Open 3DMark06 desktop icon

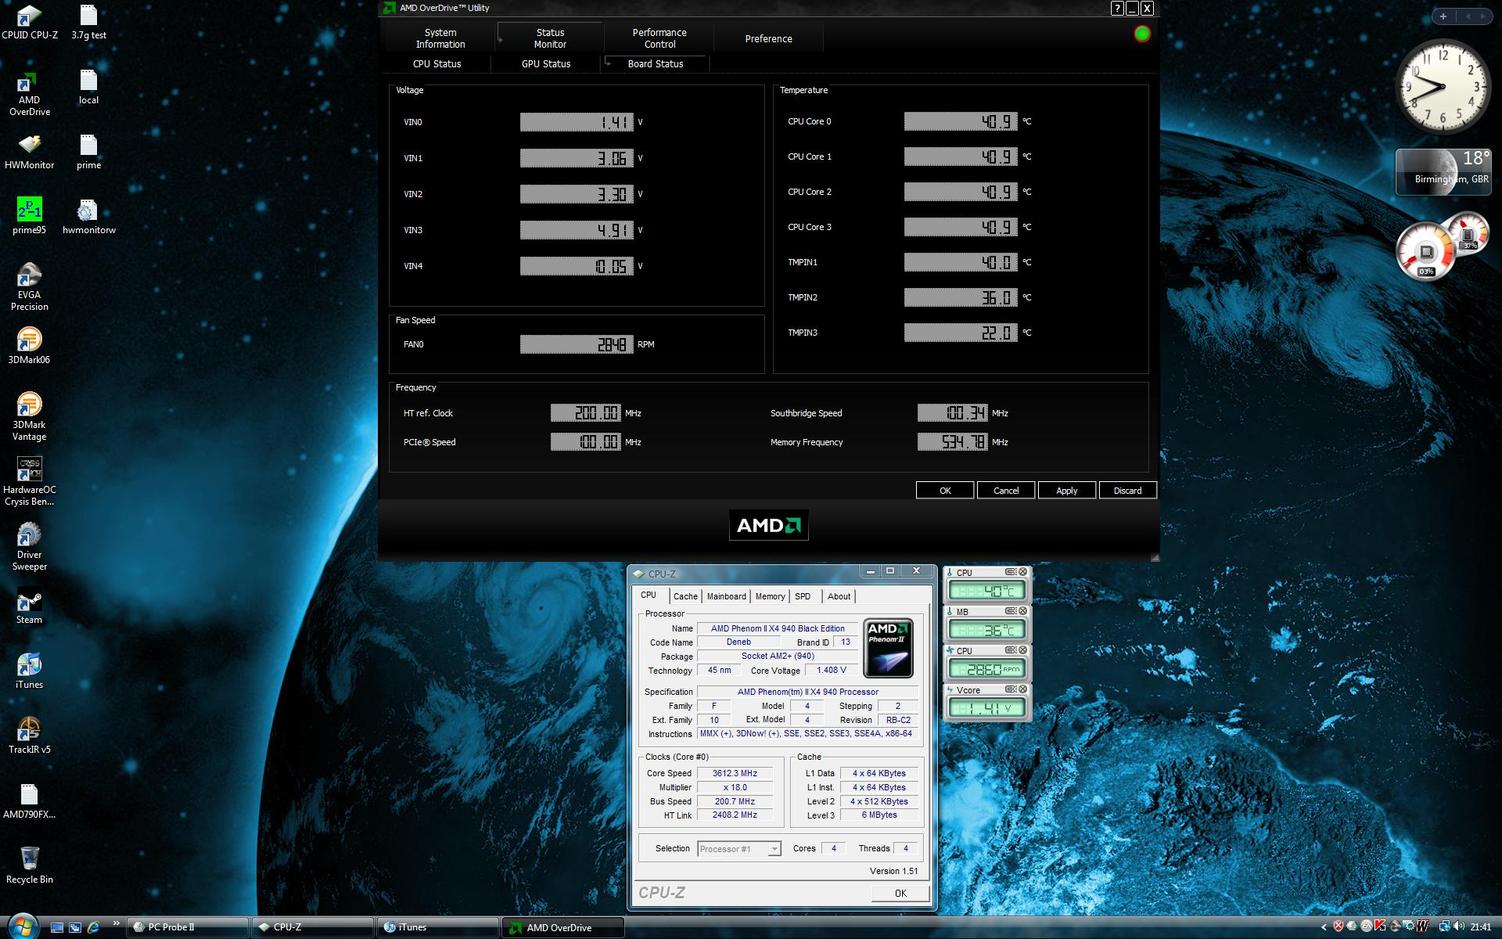[x=29, y=345]
